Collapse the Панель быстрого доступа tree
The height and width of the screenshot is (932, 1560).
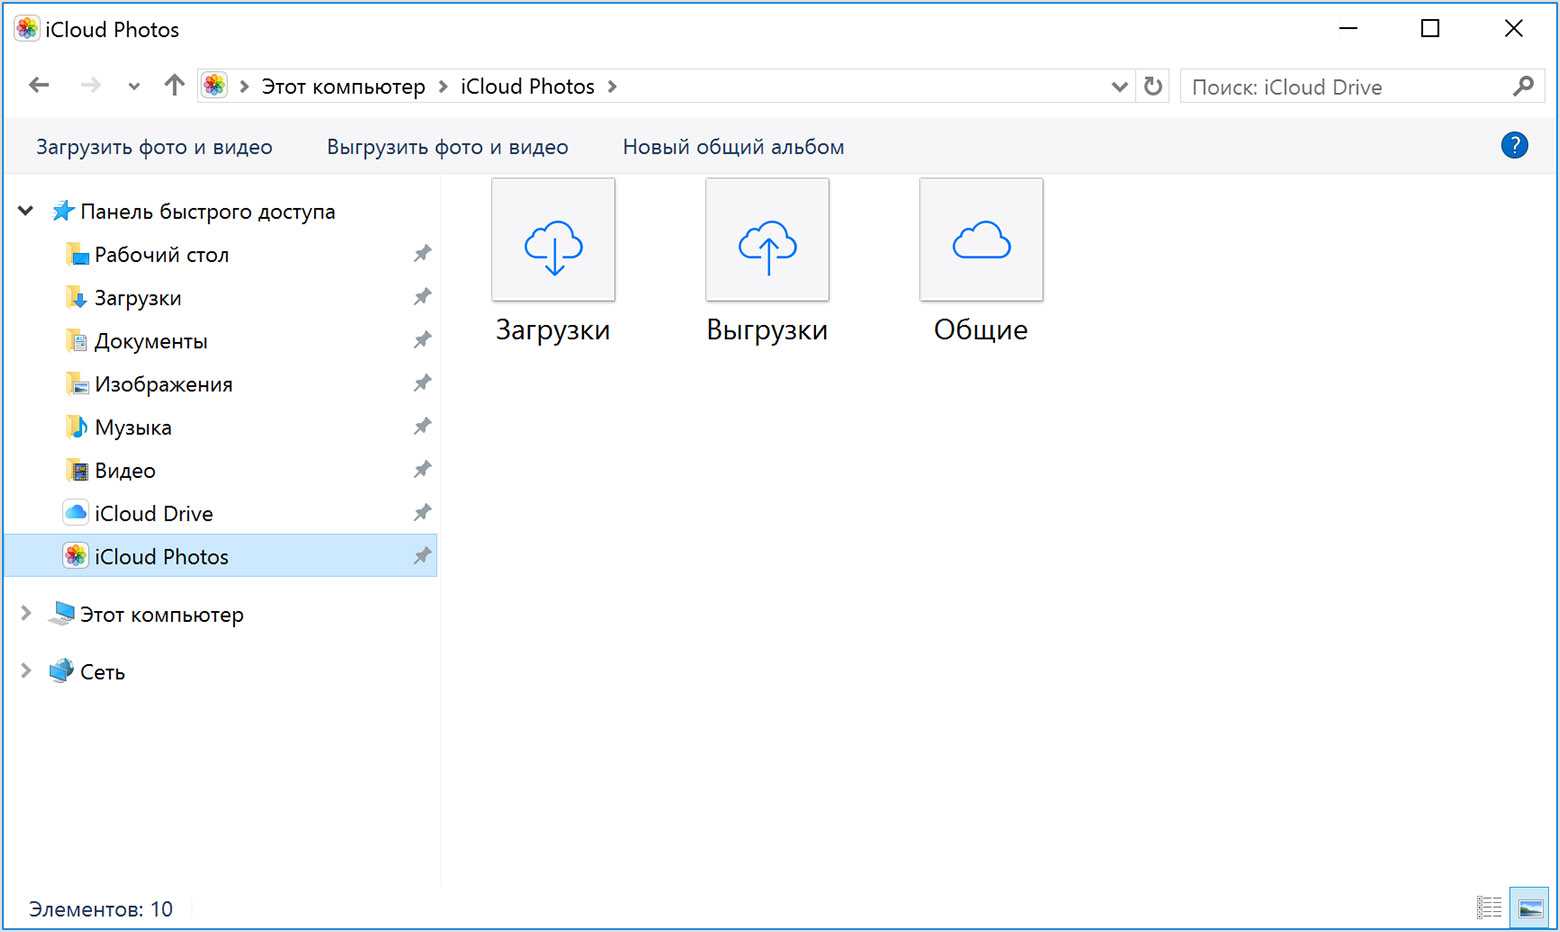[x=26, y=211]
